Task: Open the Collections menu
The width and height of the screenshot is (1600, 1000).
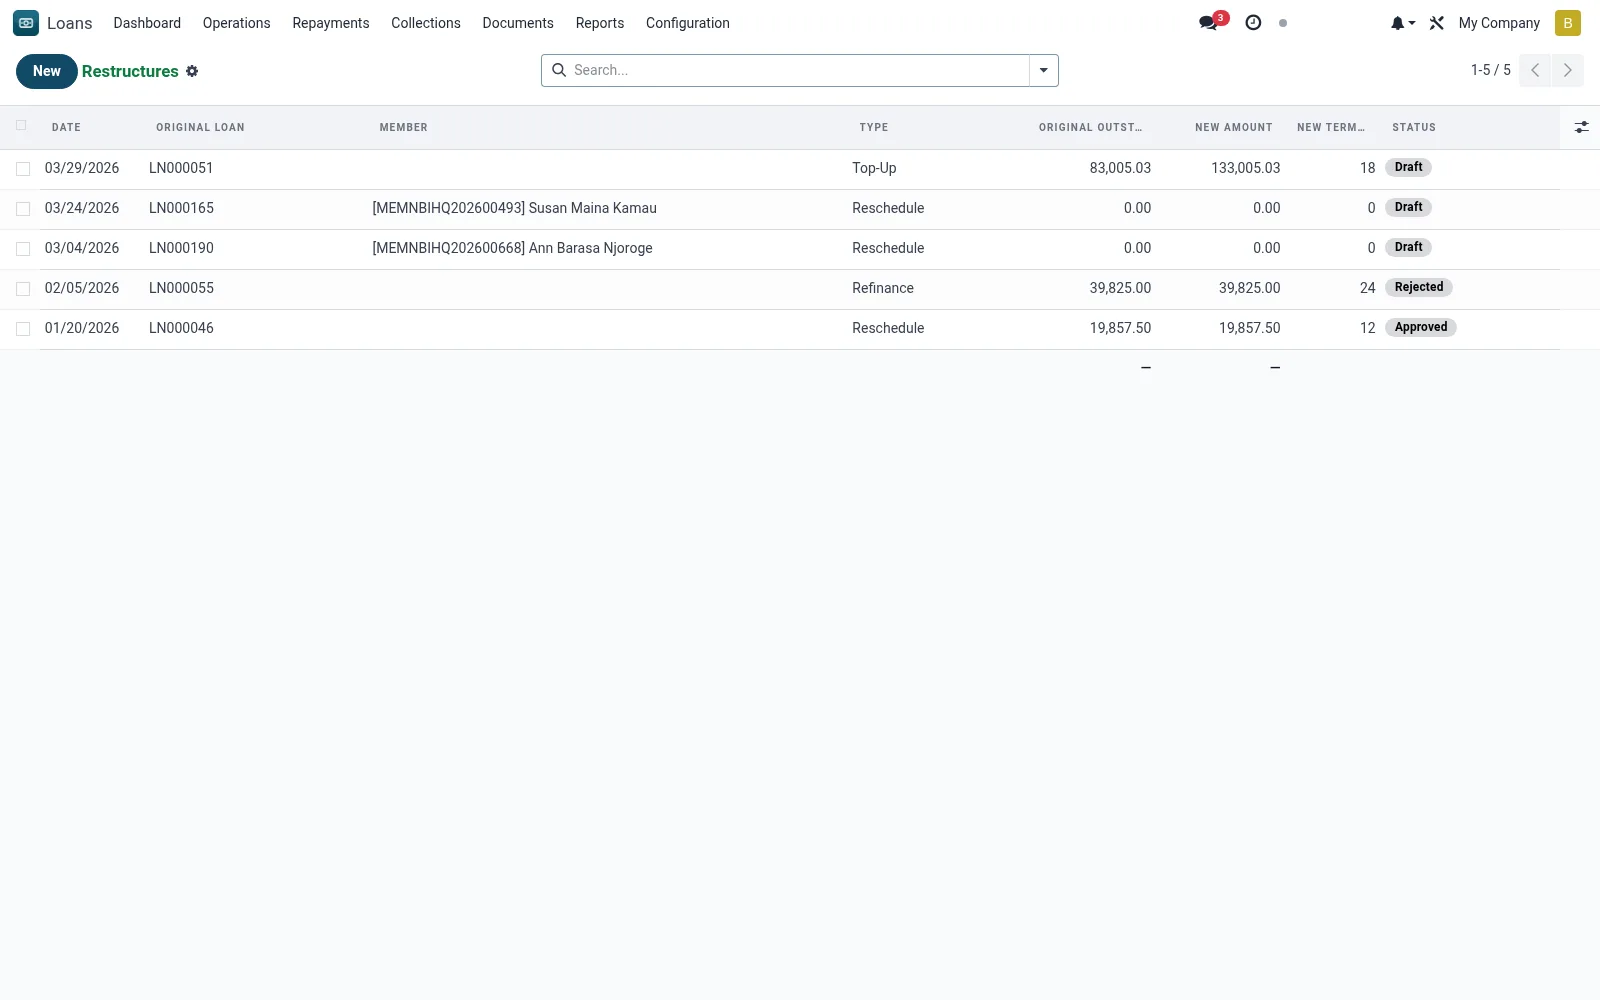Action: pos(425,23)
